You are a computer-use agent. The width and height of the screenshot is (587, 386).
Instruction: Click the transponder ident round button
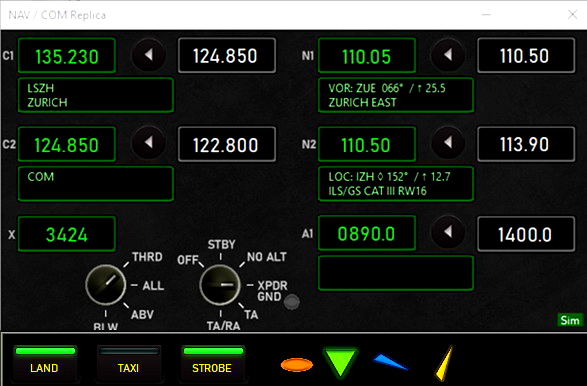[x=292, y=302]
